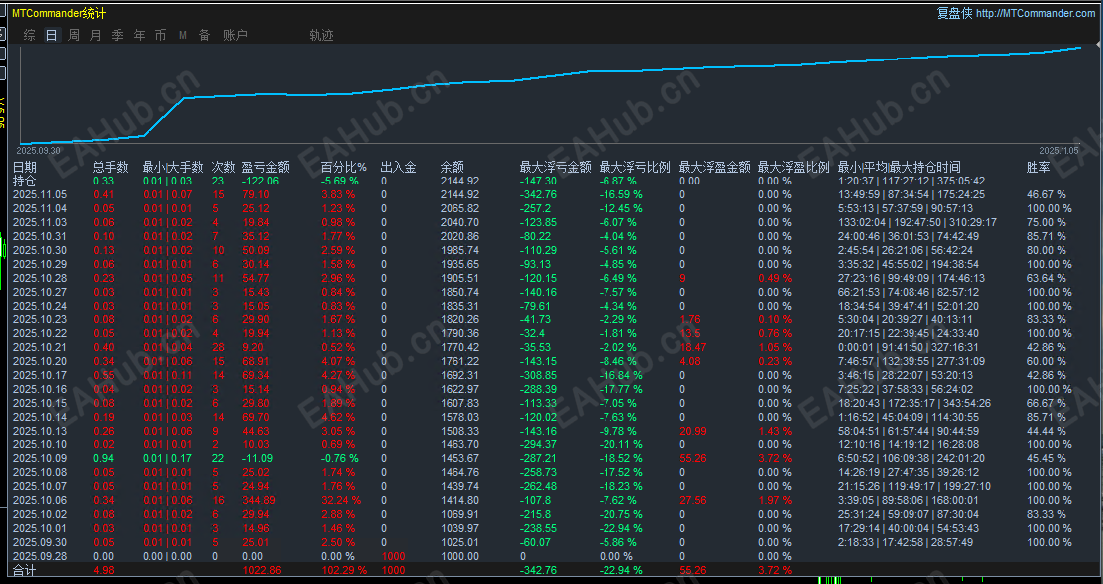Click the 1414.80 balance value

(x=459, y=500)
